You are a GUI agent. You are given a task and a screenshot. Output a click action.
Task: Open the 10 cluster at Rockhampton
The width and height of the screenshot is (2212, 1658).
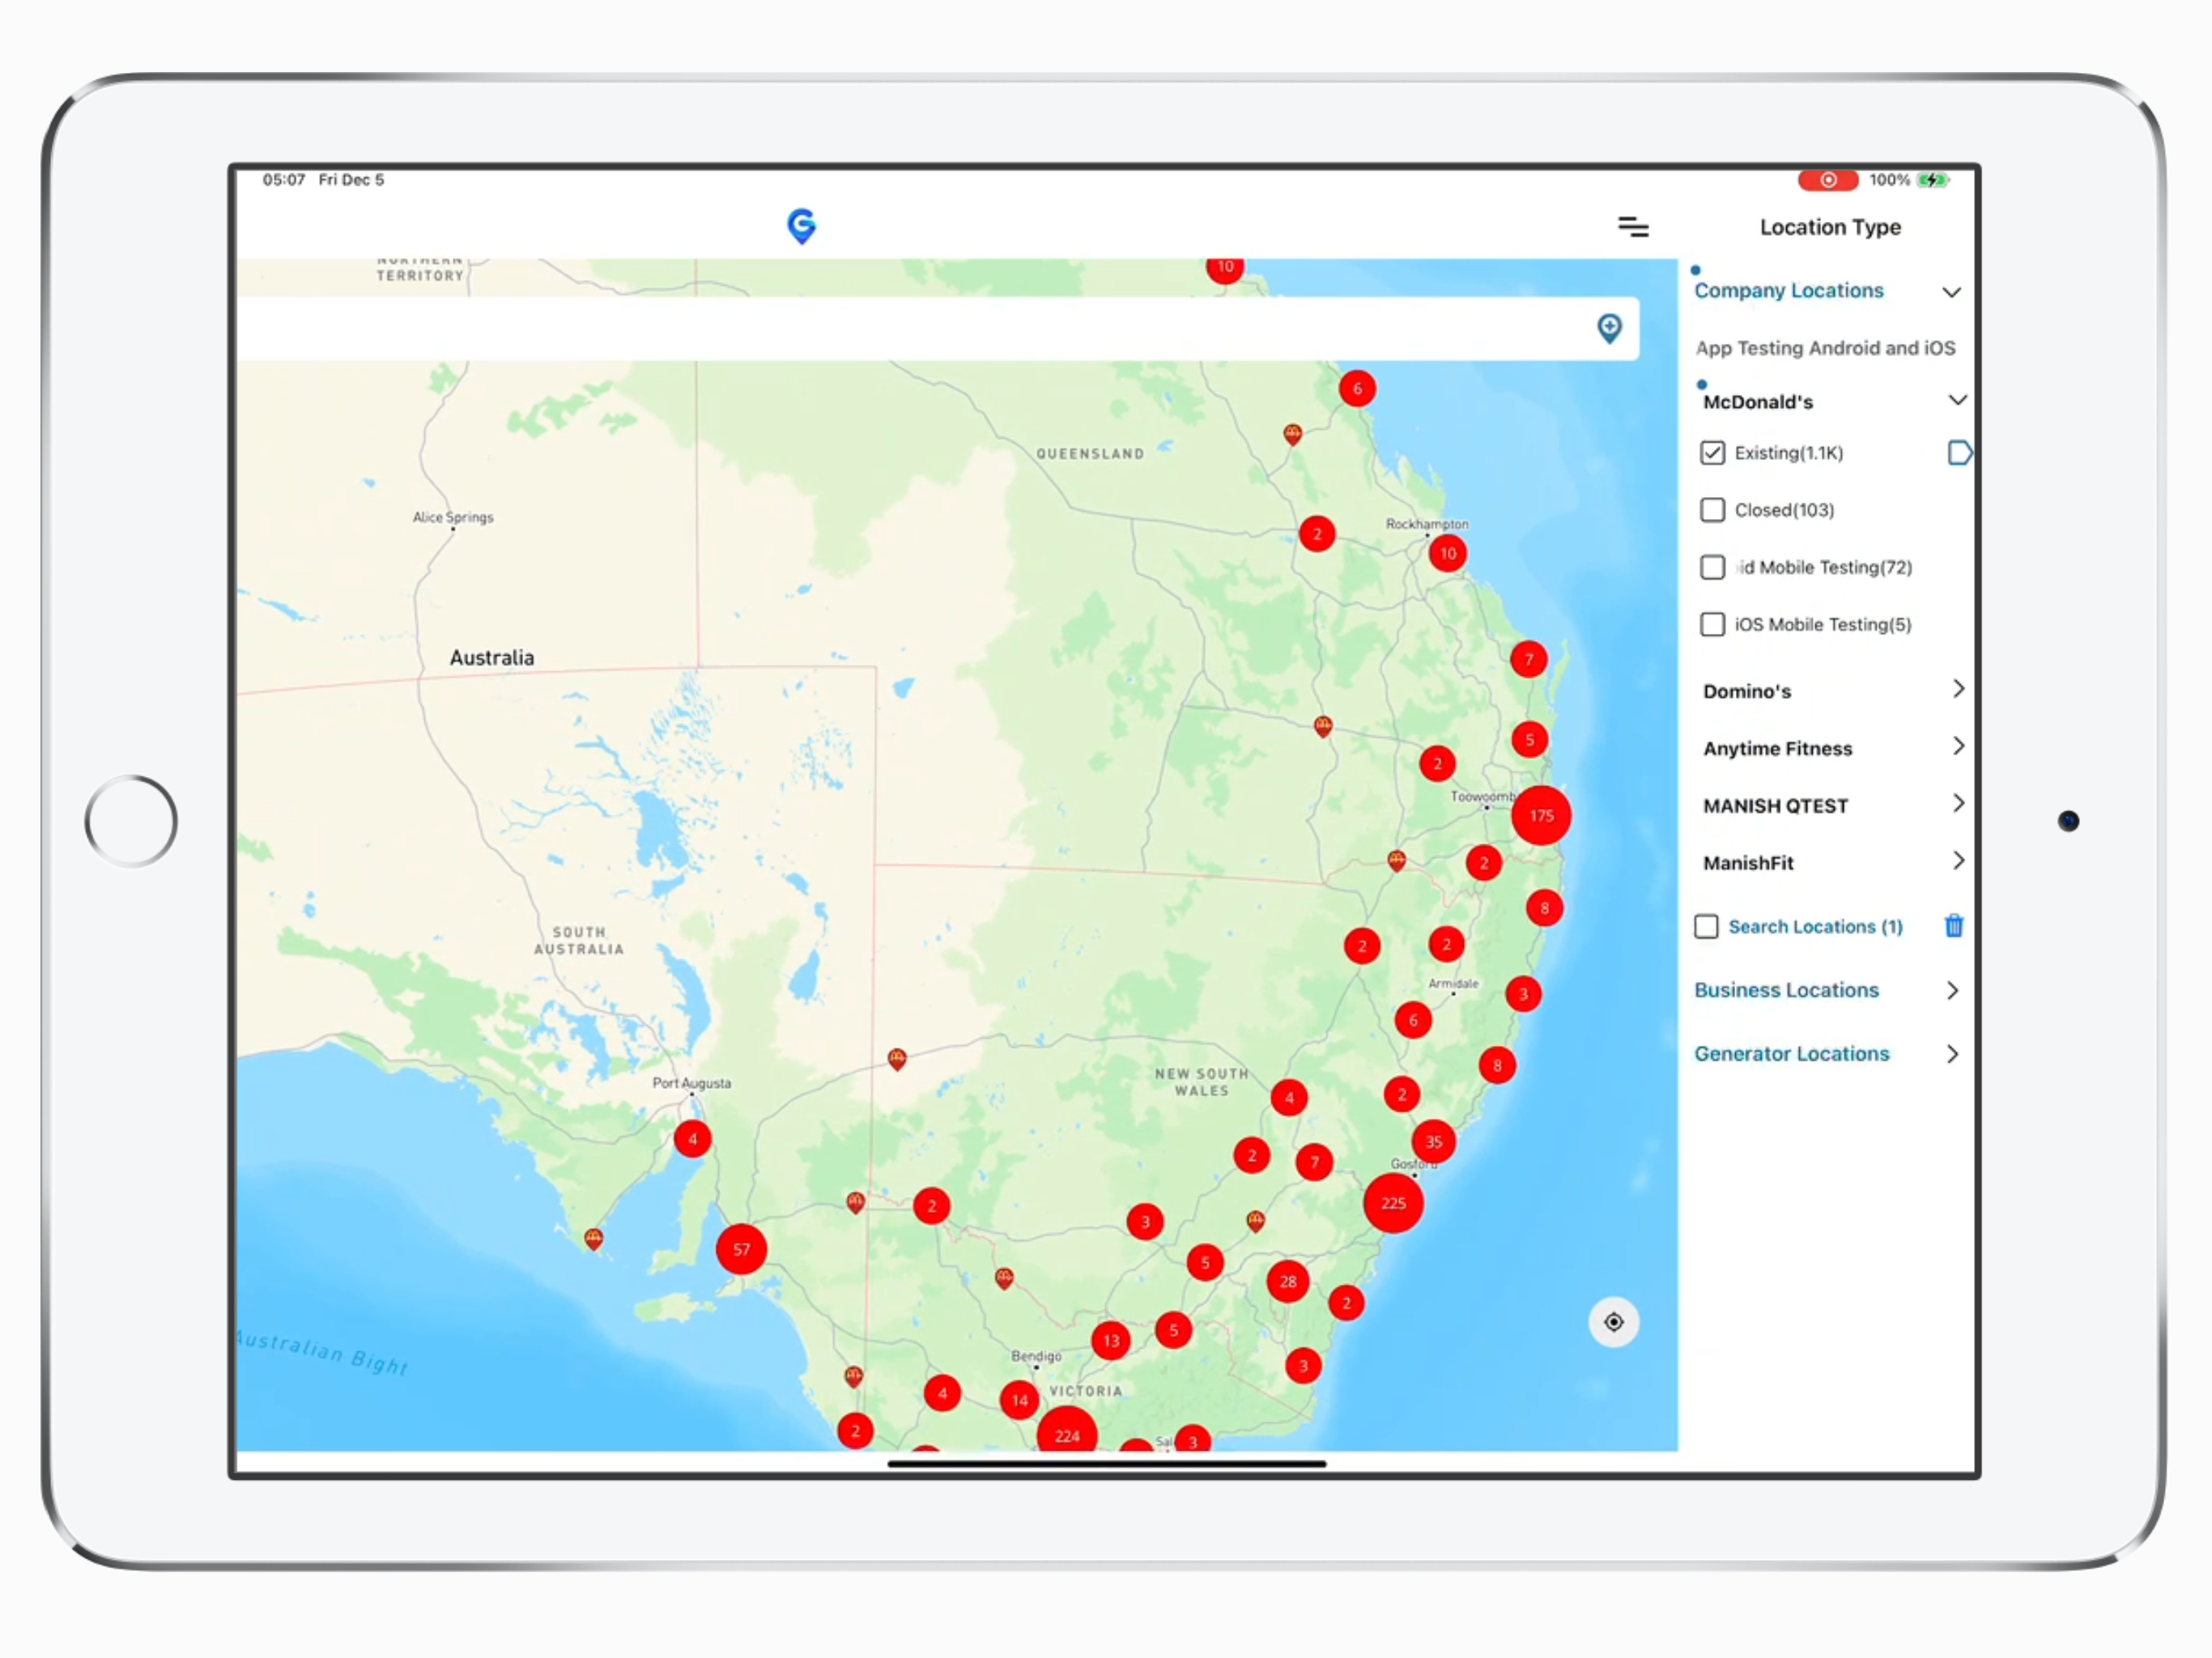click(x=1447, y=553)
